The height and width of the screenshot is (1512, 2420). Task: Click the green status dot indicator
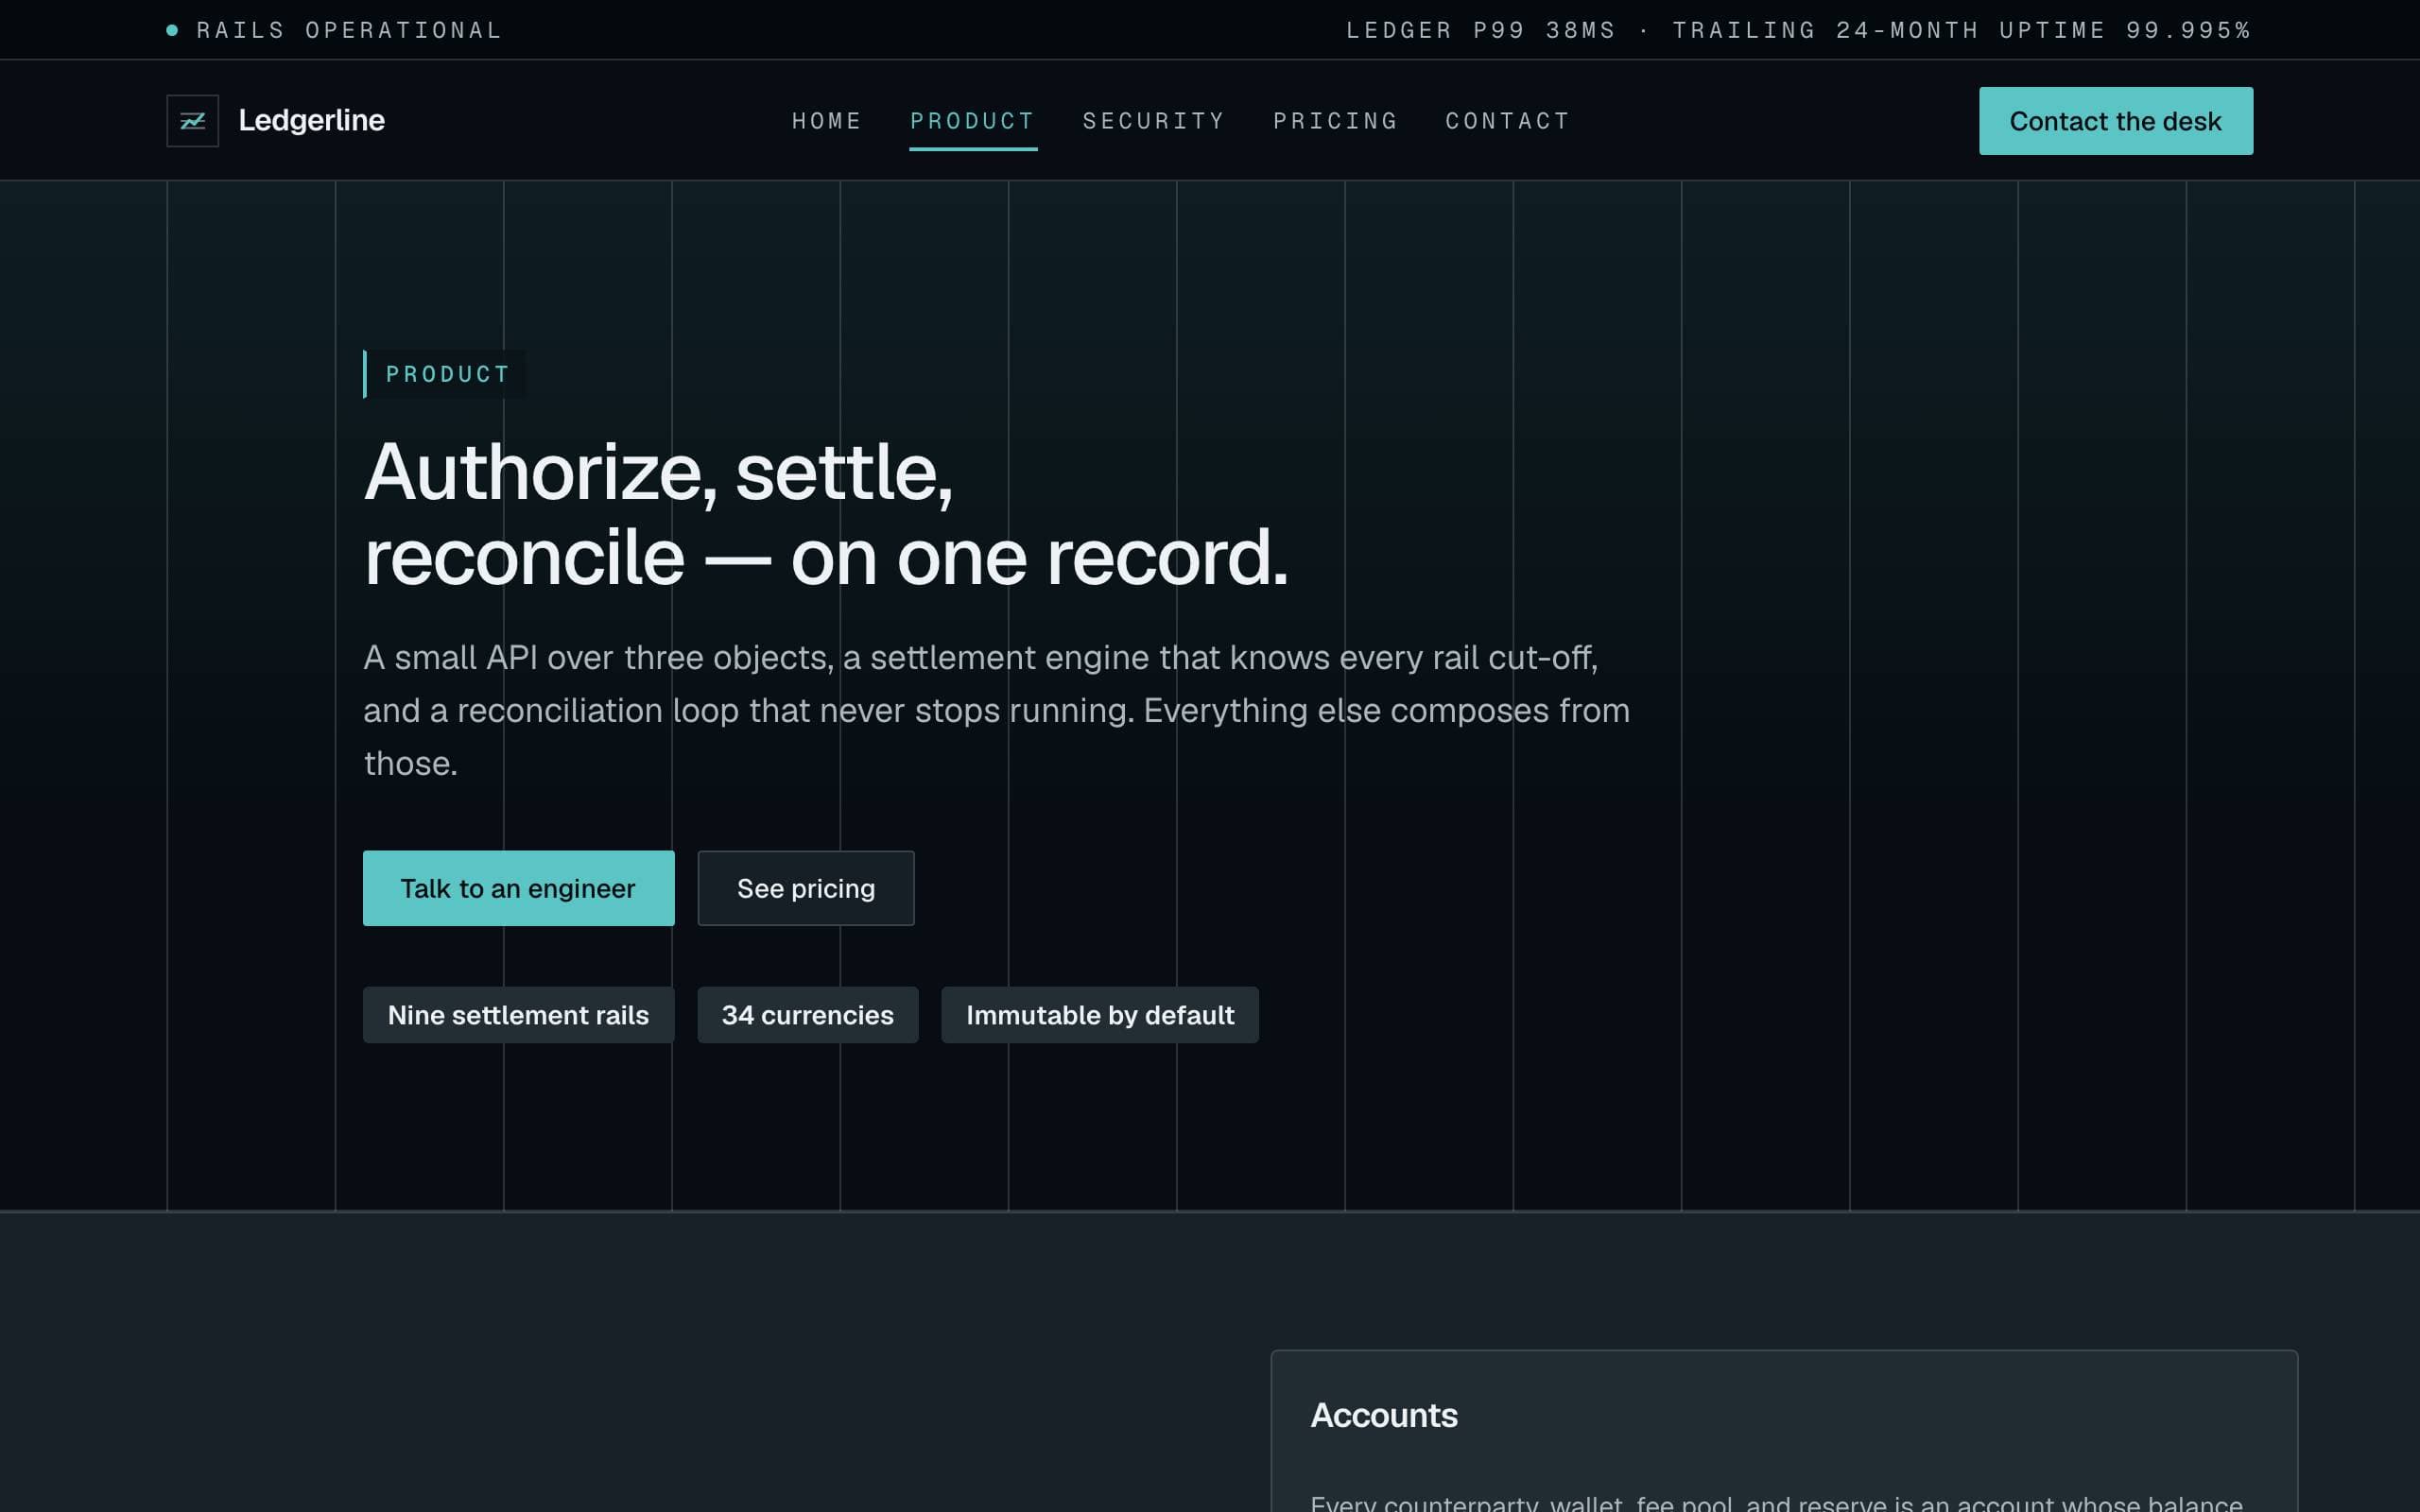(172, 30)
